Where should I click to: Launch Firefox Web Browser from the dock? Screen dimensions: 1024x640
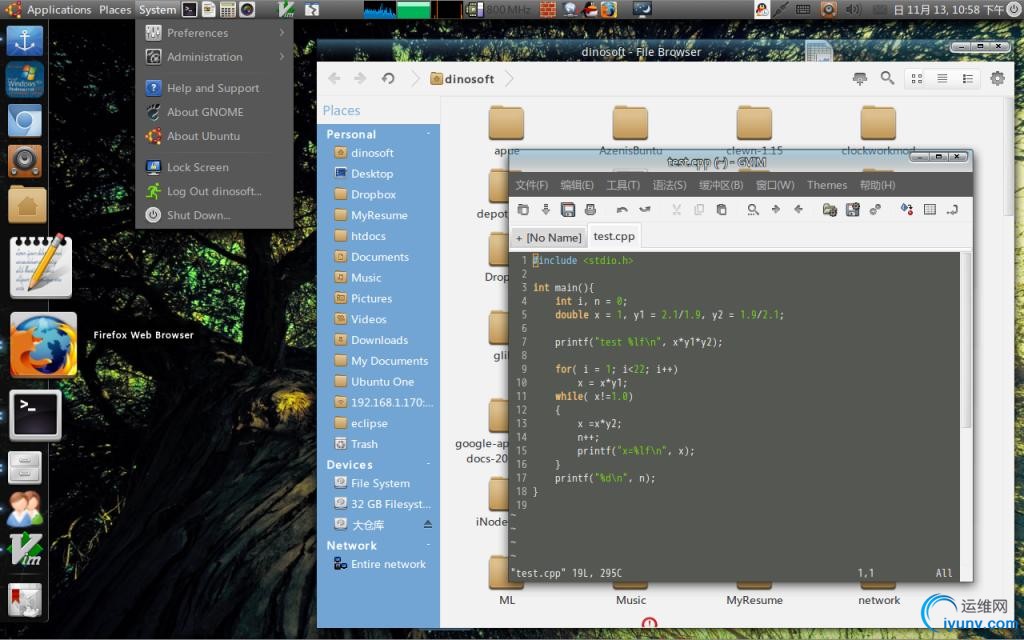[42, 343]
